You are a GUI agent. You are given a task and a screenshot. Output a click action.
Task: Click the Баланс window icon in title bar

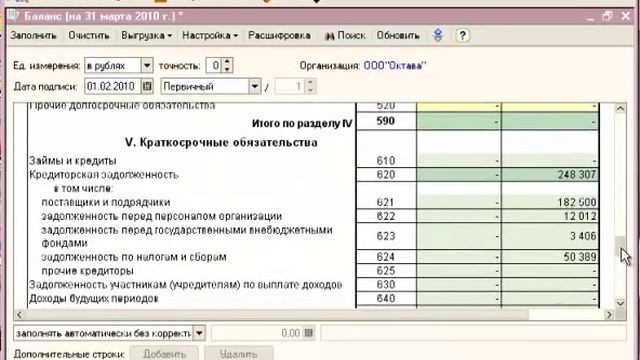click(x=13, y=16)
